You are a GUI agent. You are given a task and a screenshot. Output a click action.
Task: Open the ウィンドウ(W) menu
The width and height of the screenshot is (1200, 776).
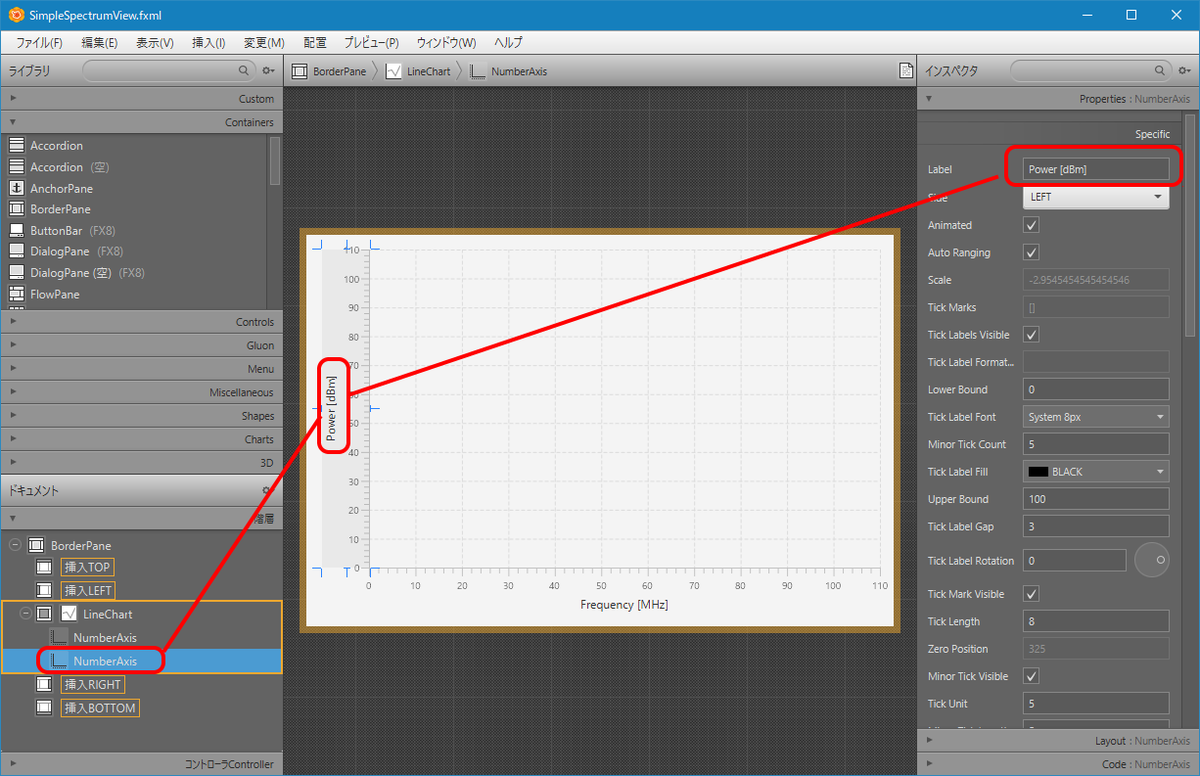tap(446, 43)
